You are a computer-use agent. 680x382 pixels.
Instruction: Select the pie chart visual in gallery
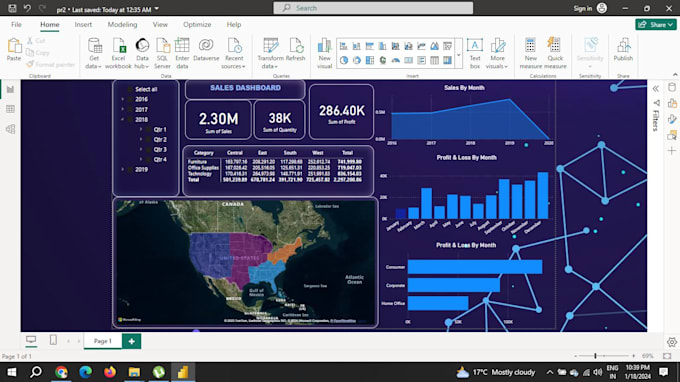[x=343, y=60]
